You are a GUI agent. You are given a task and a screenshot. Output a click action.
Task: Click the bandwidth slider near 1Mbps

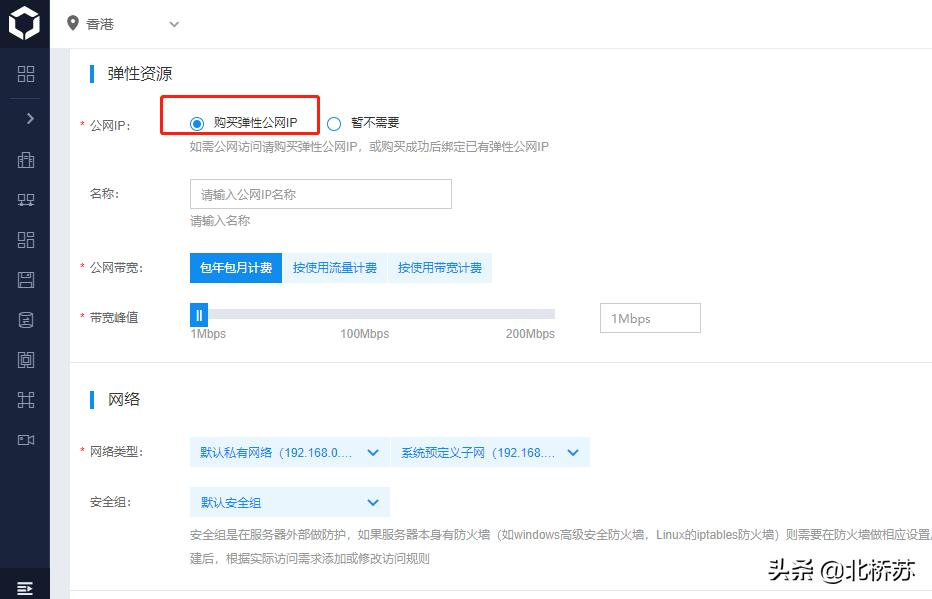[199, 315]
